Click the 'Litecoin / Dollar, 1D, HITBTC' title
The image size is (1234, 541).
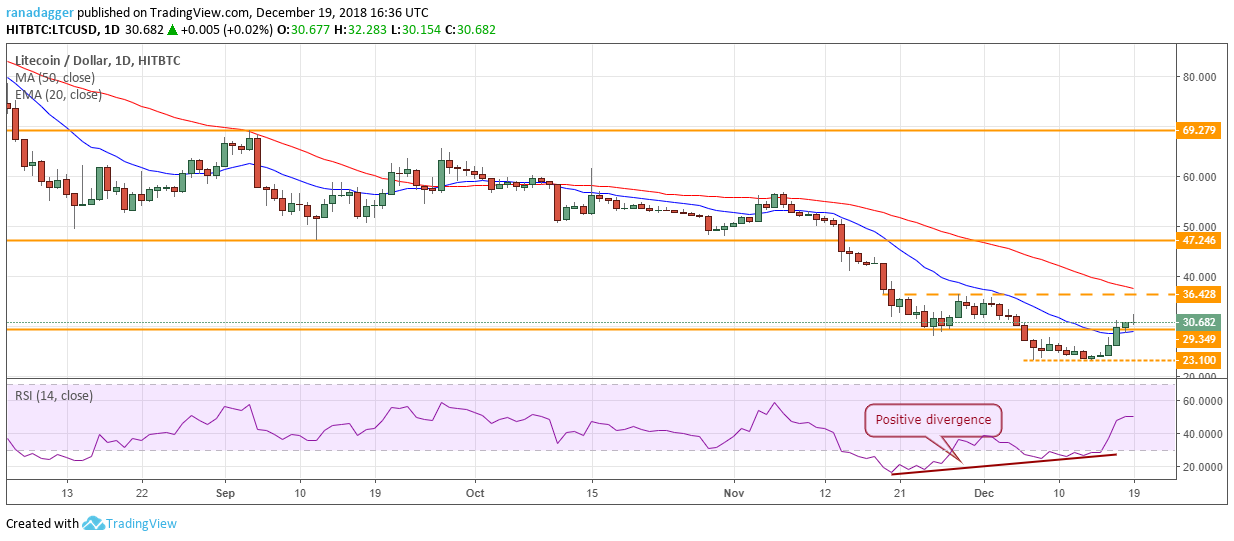point(98,61)
